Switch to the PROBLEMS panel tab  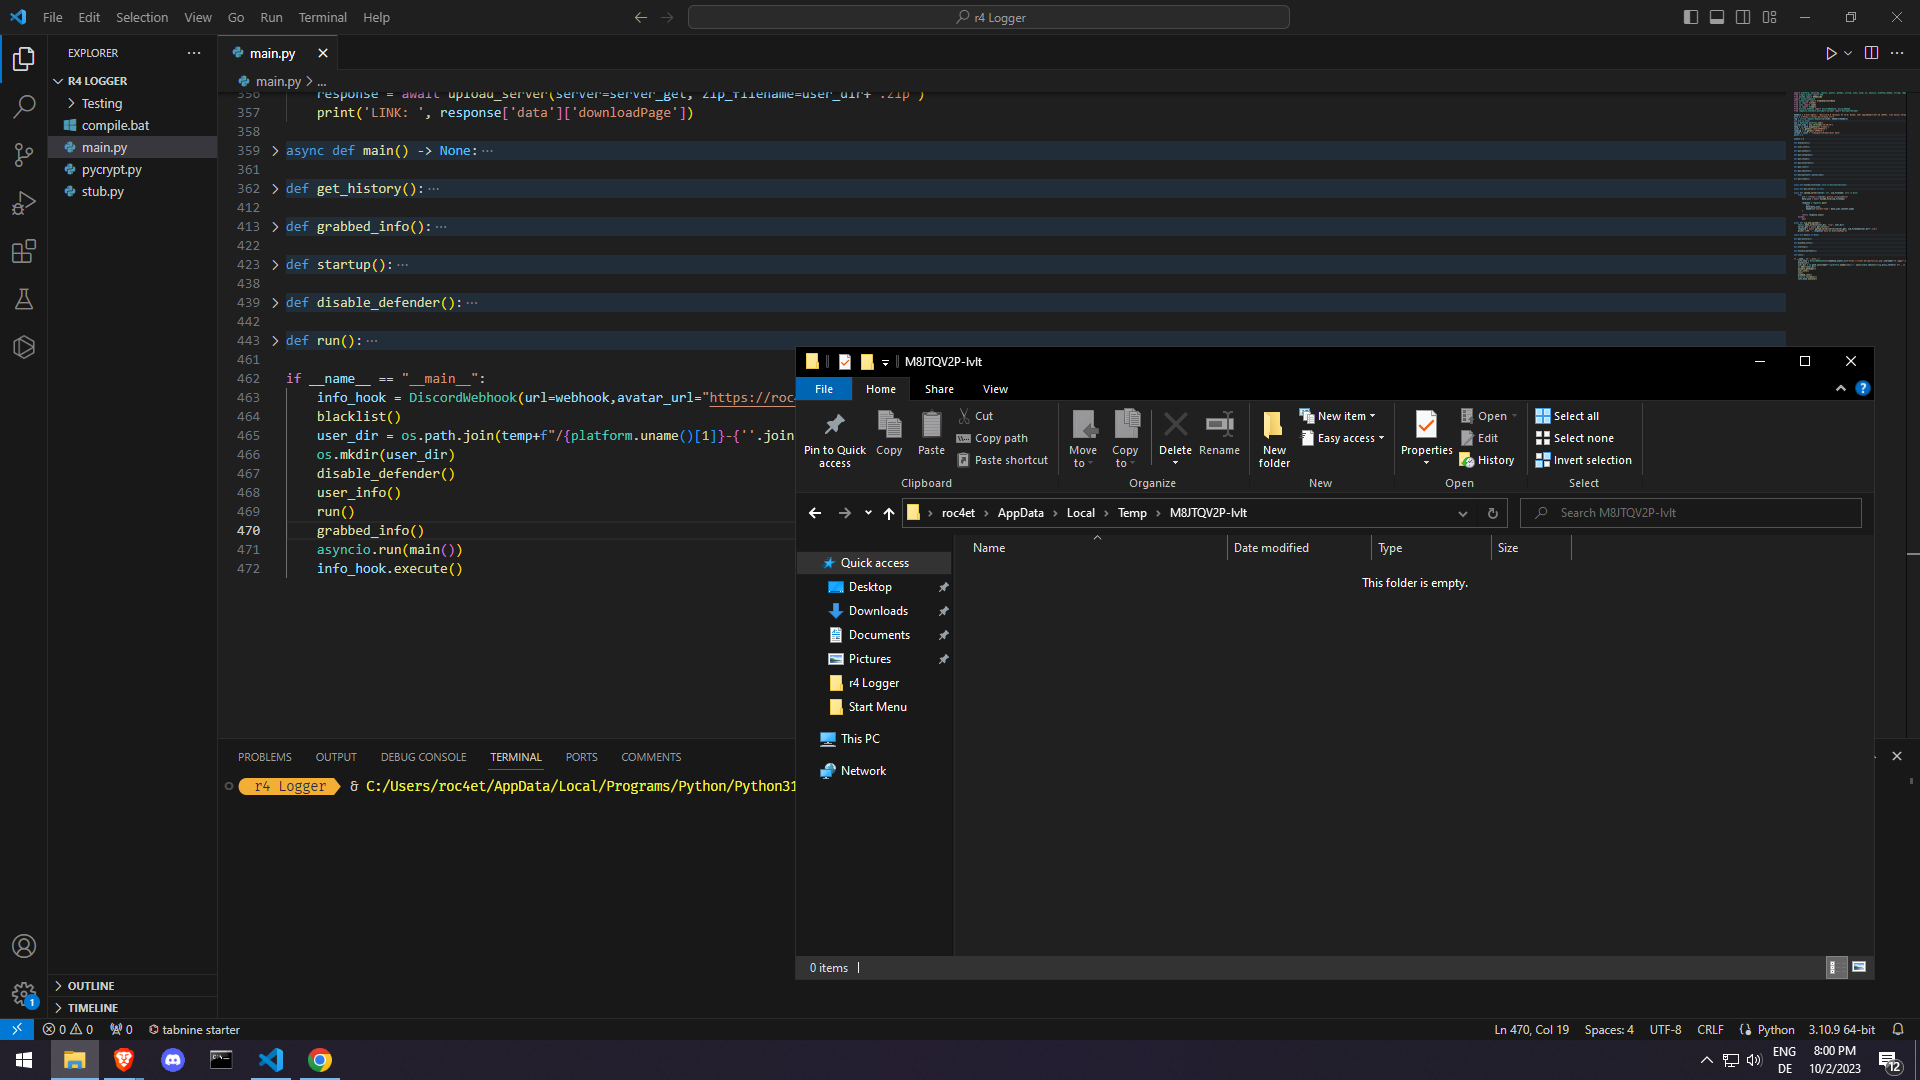[265, 757]
